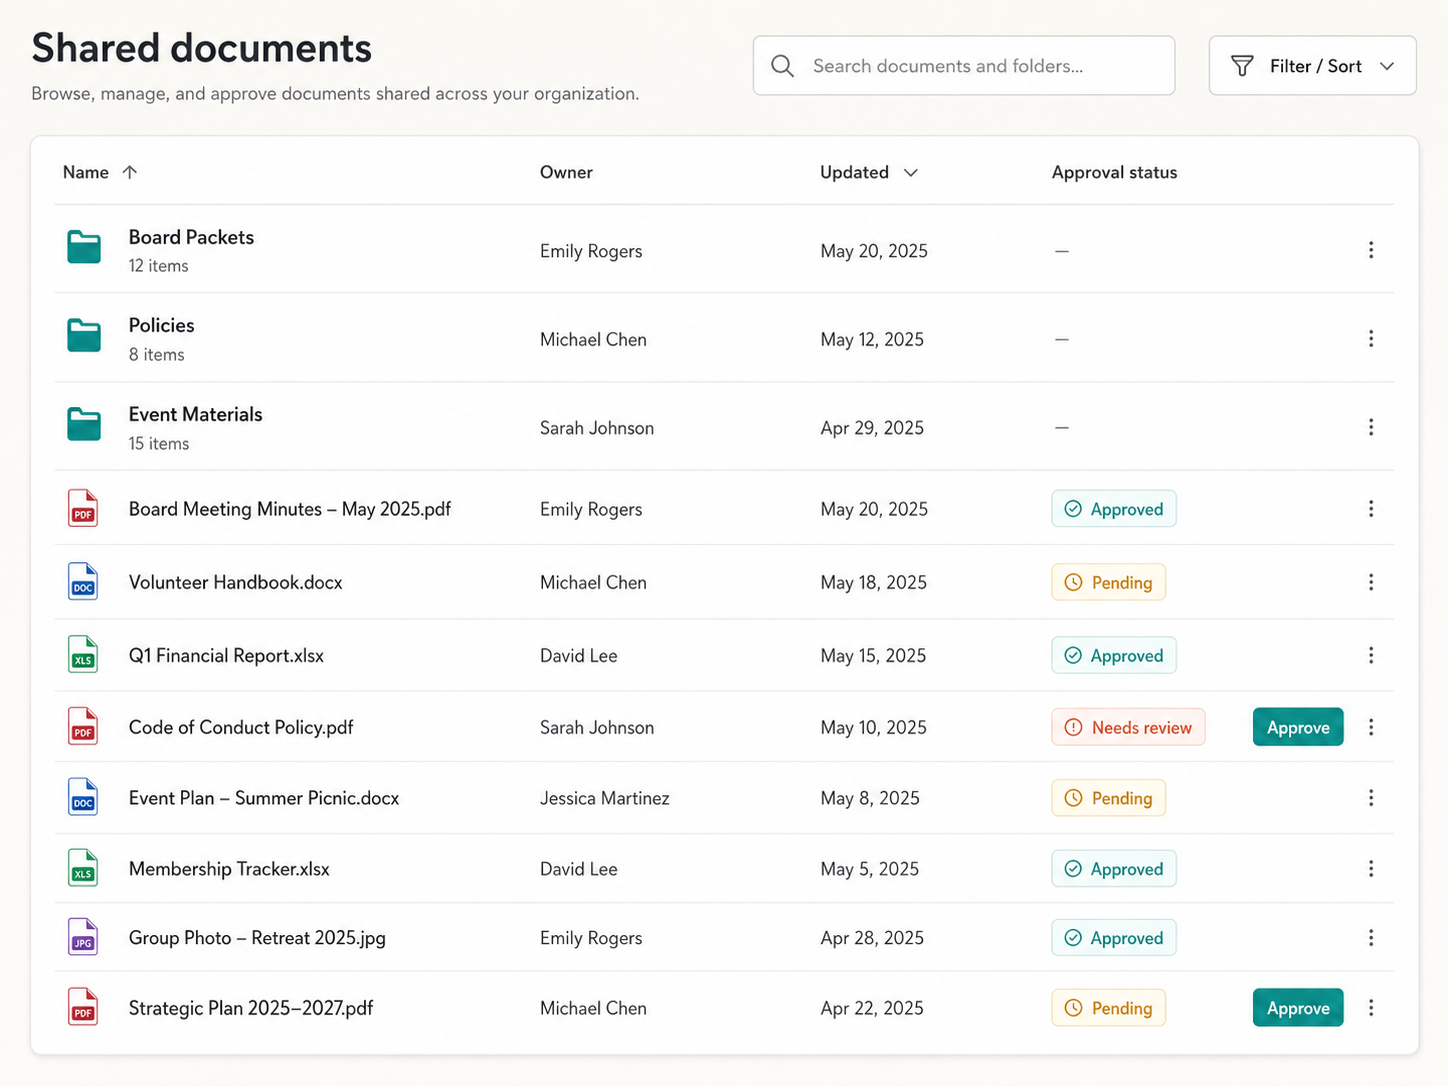Open Volunteer Handbook.docx file name
Viewport: 1448px width, 1086px height.
pyautogui.click(x=235, y=582)
